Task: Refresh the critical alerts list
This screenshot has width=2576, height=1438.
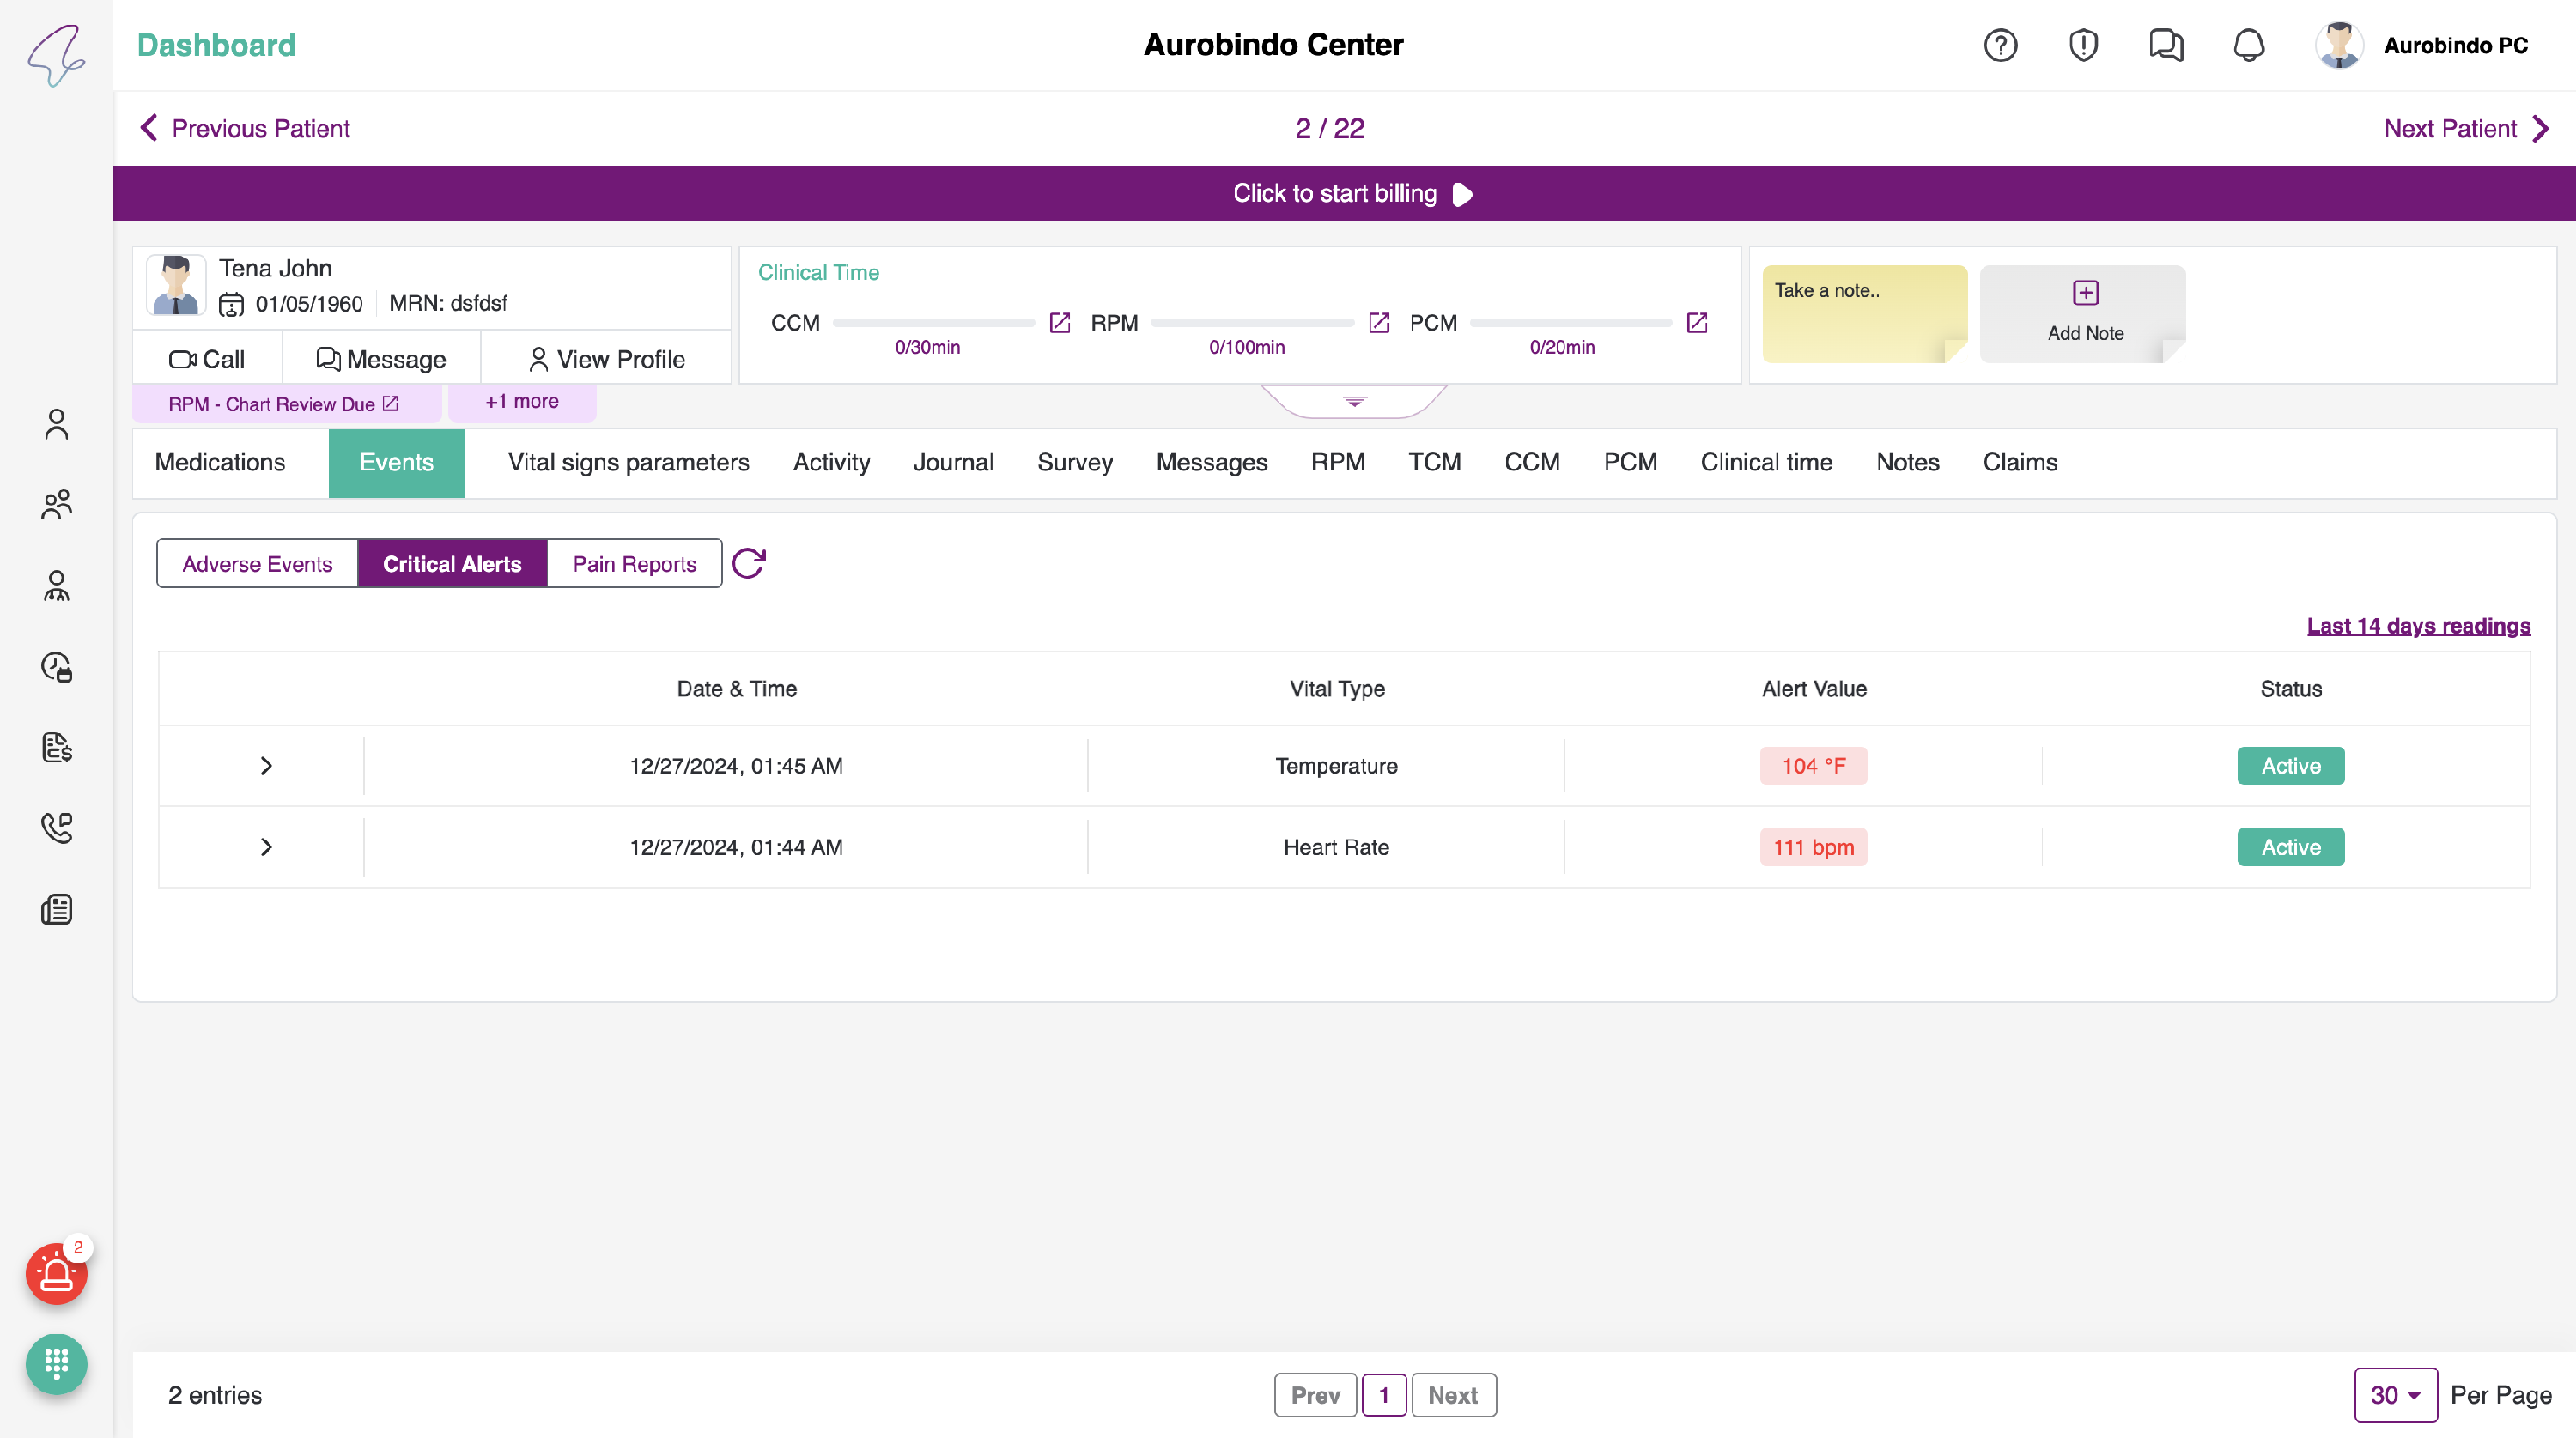Action: point(748,564)
